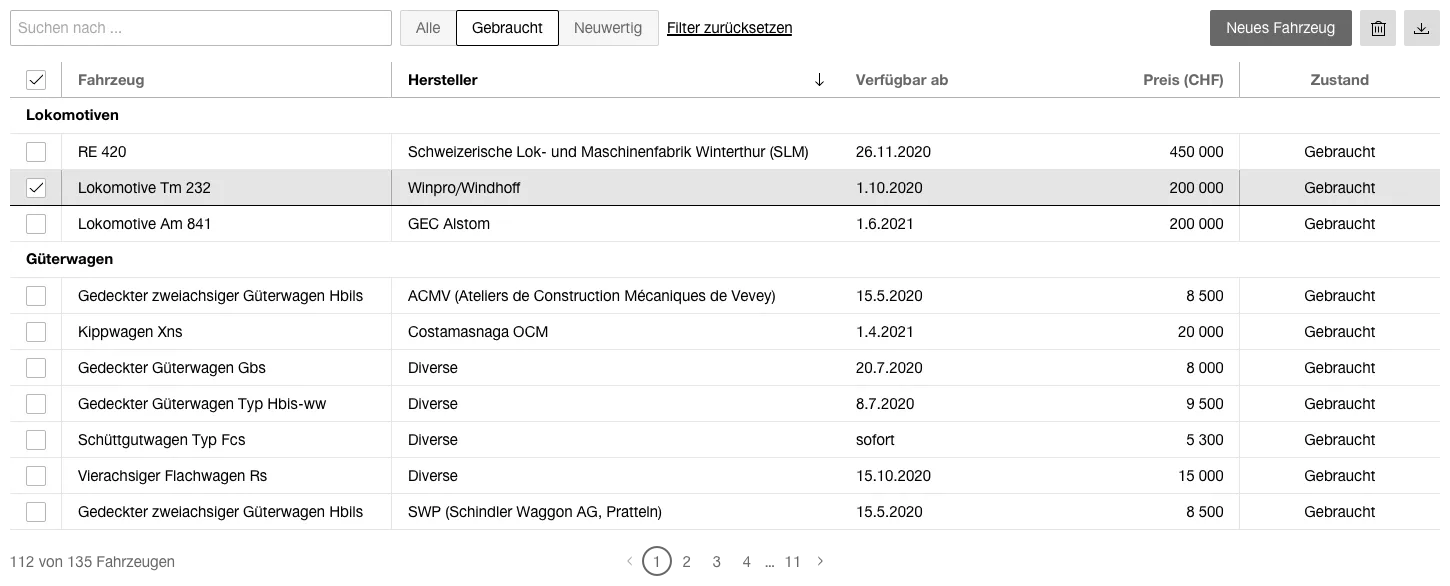Click the Costamasnaga OCM manufacturer cell
1450x586 pixels.
point(478,332)
